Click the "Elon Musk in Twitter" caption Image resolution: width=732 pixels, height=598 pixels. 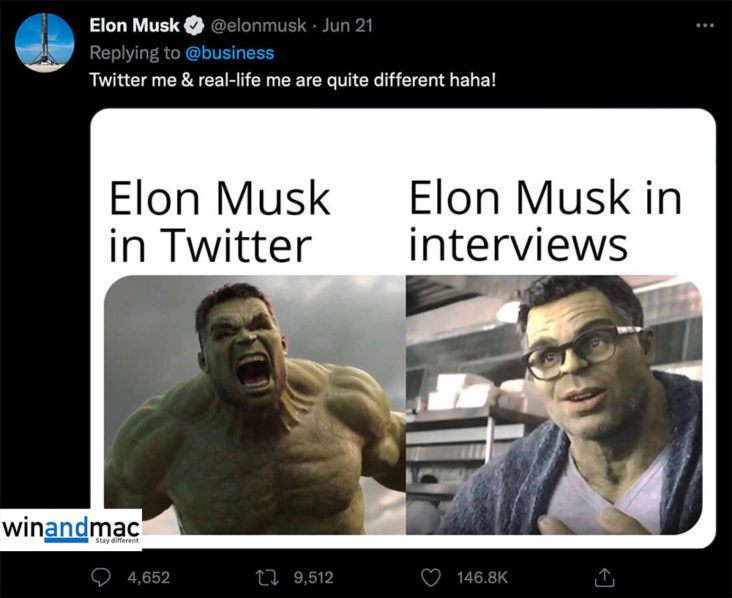pos(218,221)
